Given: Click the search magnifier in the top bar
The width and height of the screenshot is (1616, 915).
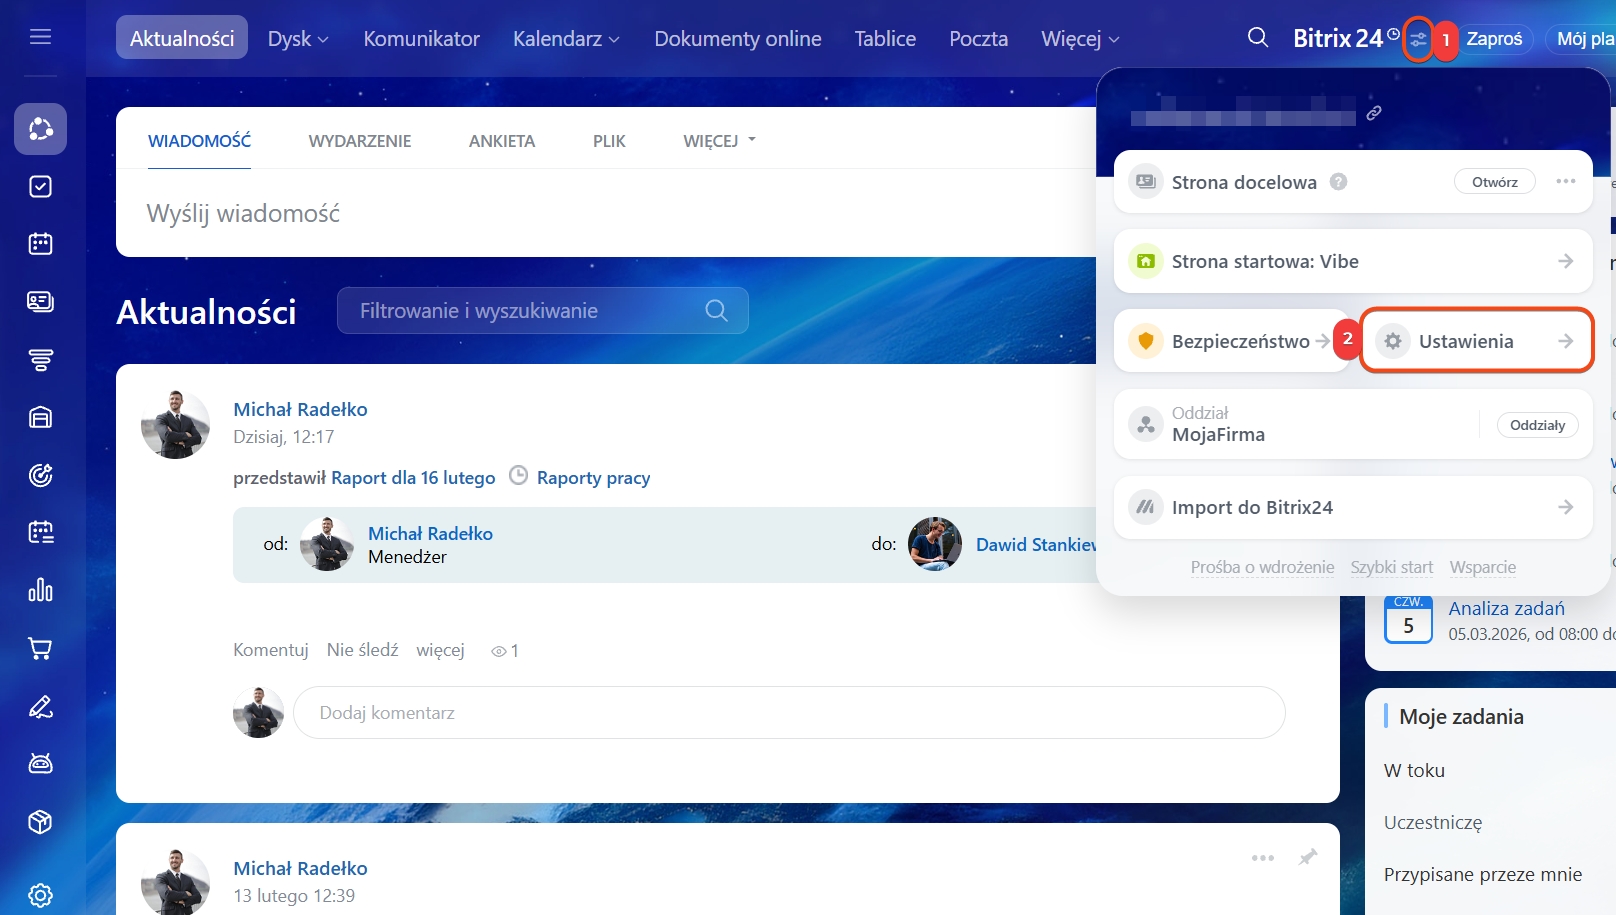Looking at the screenshot, I should (x=1258, y=38).
